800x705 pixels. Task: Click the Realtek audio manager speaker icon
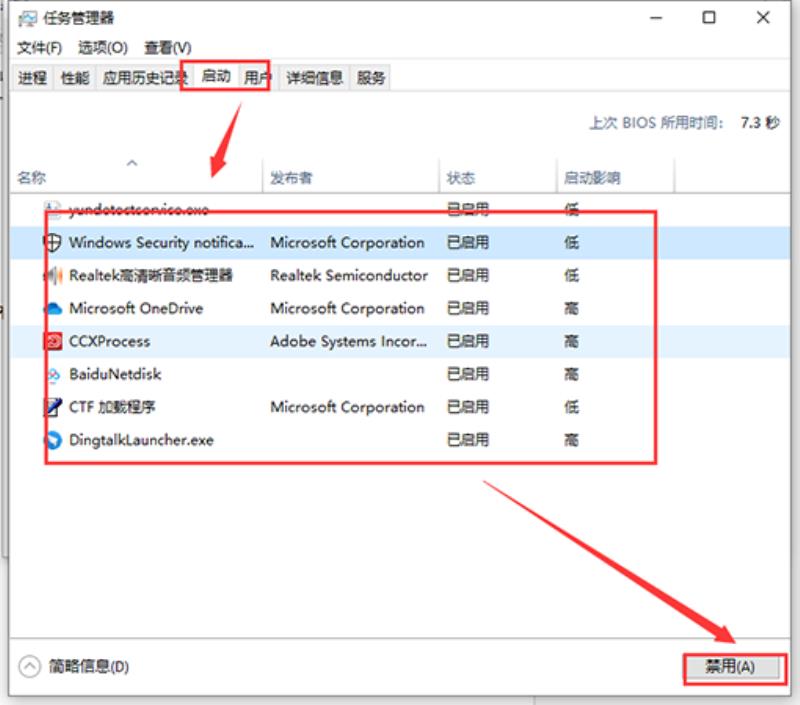53,275
